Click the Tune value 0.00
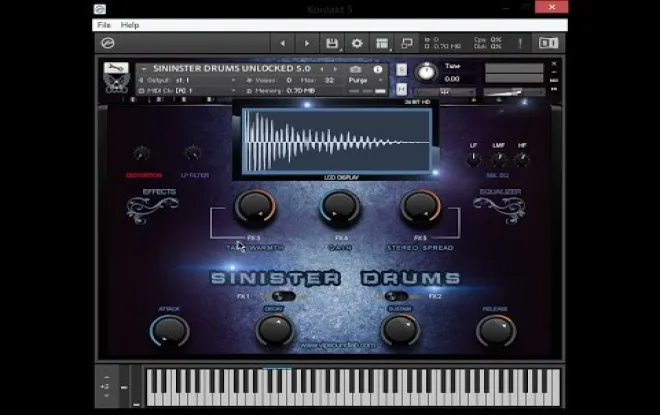This screenshot has width=660, height=415. click(452, 79)
